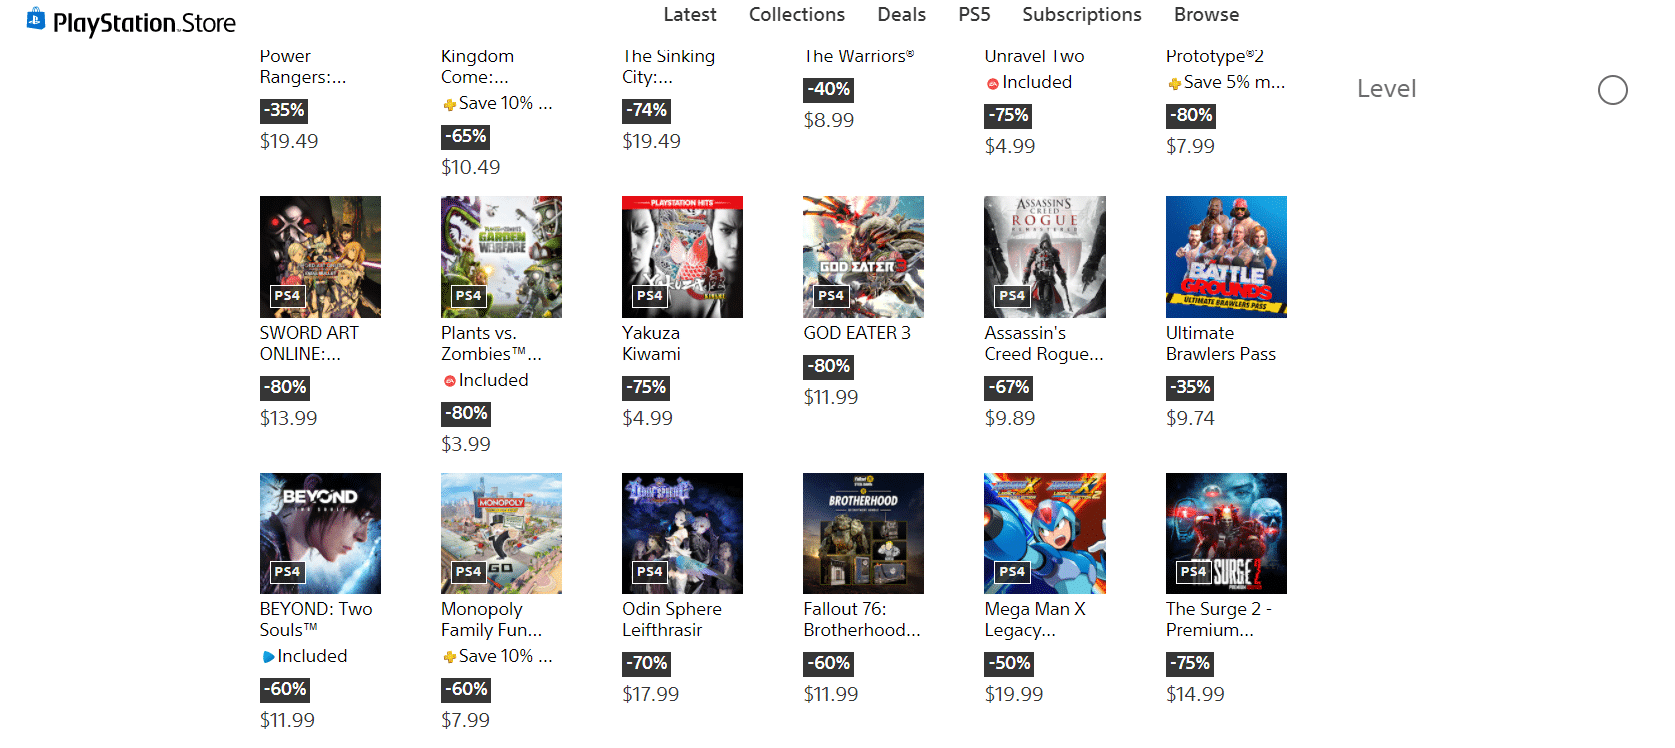Click the PlayStation Store shopping bag logo
Image resolution: width=1675 pixels, height=748 pixels.
coord(36,19)
